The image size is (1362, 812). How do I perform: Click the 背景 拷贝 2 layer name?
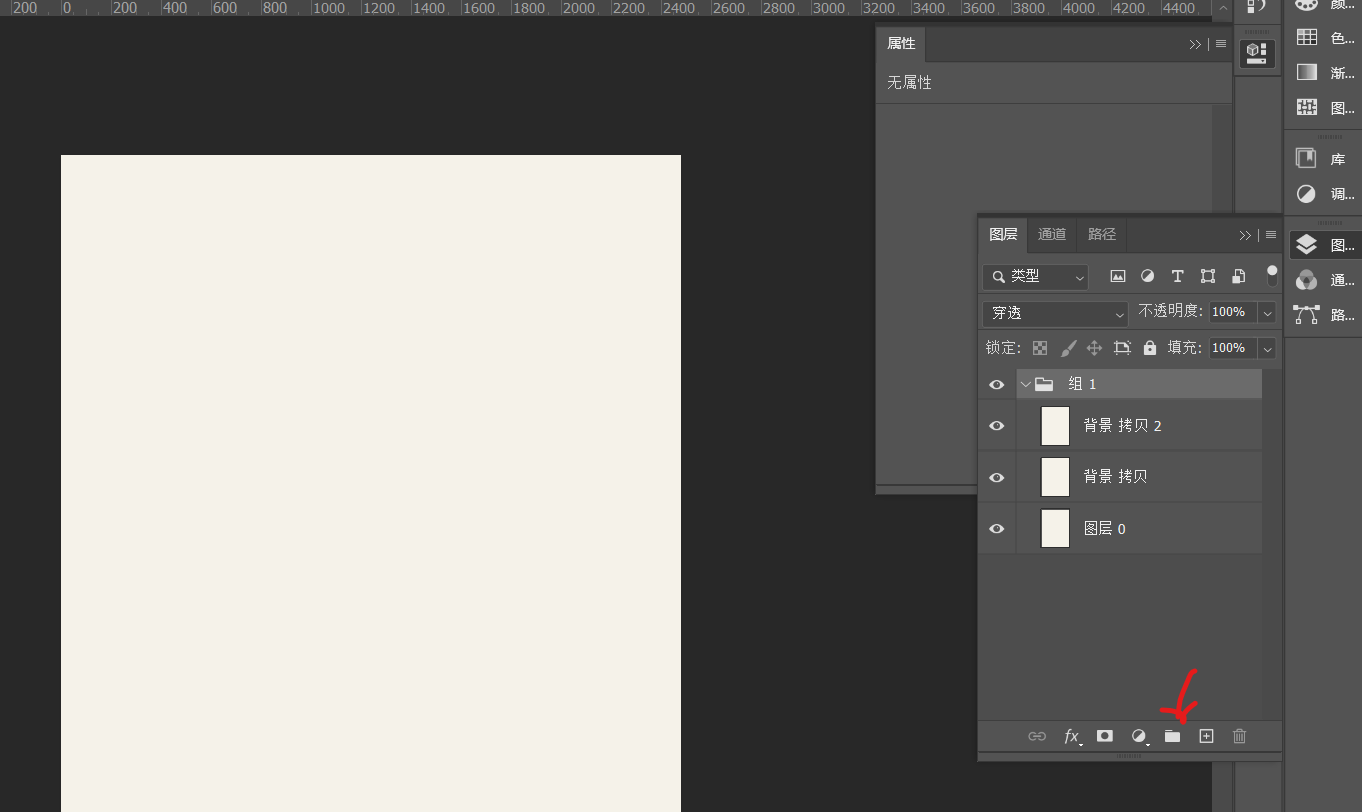1122,426
